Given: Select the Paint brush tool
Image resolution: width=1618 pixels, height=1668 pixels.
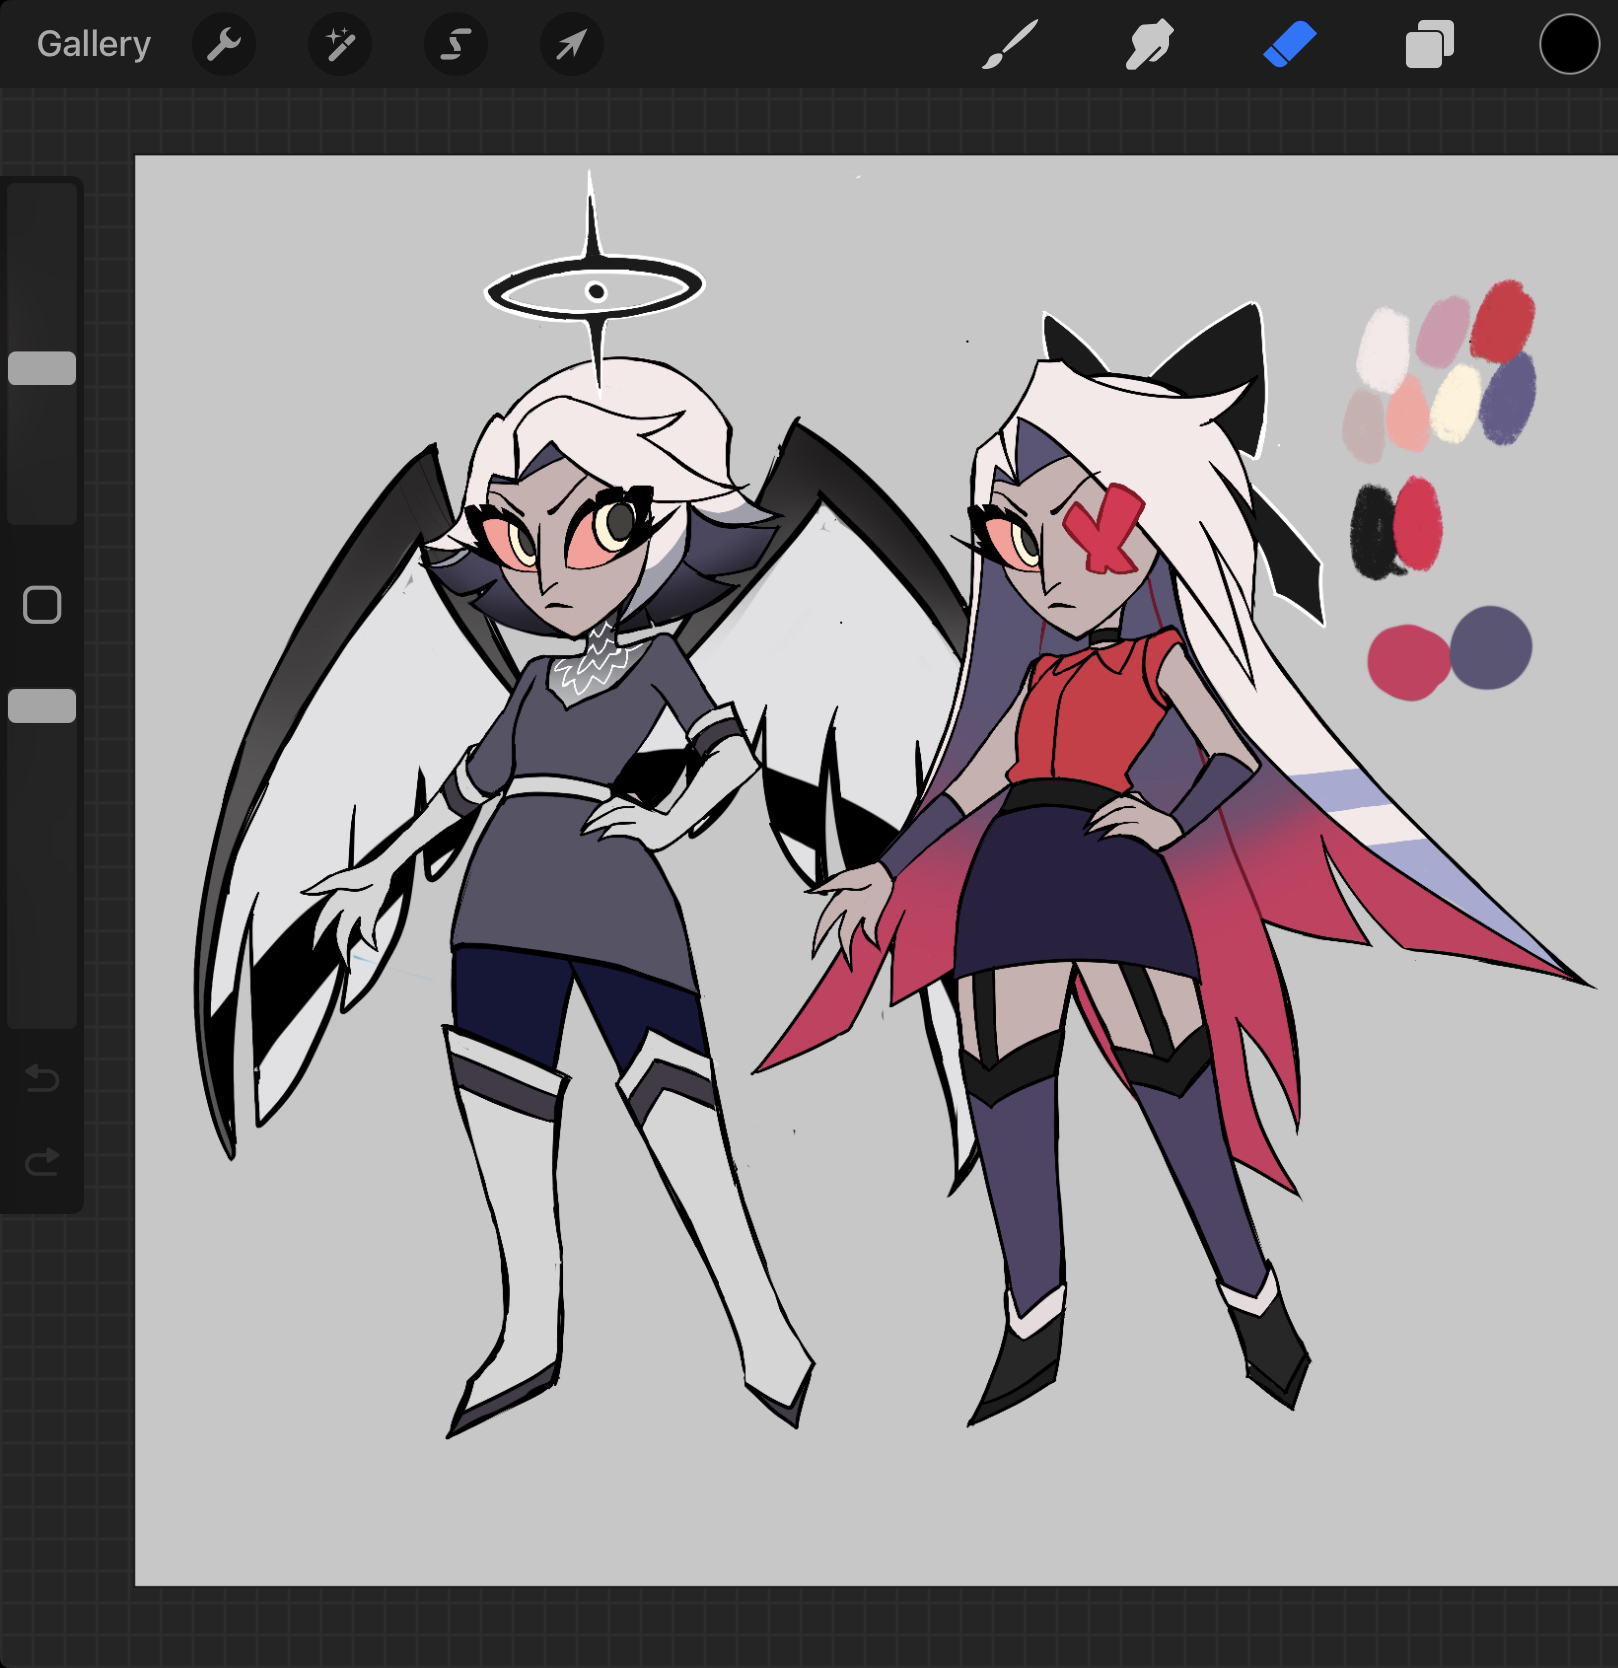Looking at the screenshot, I should pos(1009,45).
